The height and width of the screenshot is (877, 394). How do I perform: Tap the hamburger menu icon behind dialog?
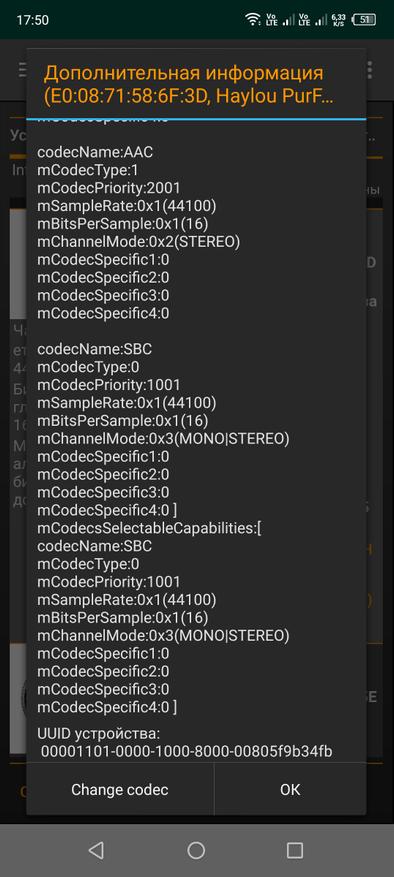22,70
